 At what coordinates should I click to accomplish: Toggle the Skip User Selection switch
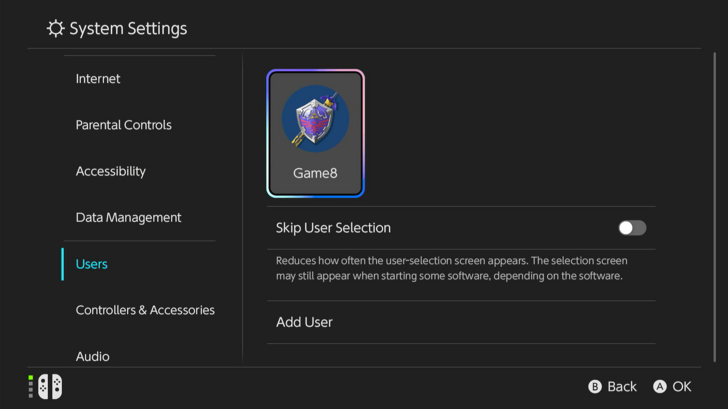[x=632, y=228]
